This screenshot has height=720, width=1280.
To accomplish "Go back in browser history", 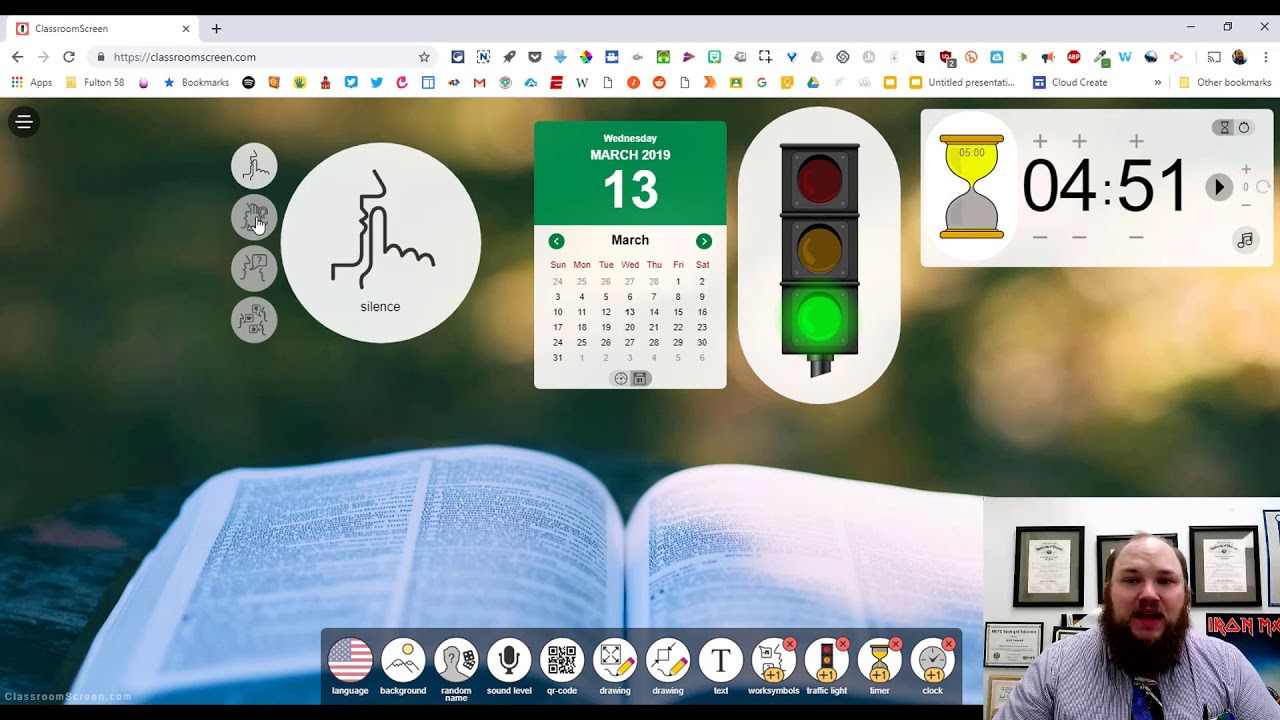I will point(17,57).
